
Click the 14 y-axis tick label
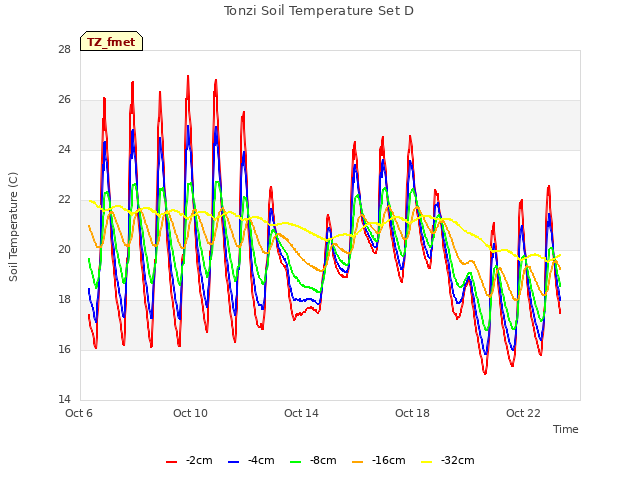point(64,400)
